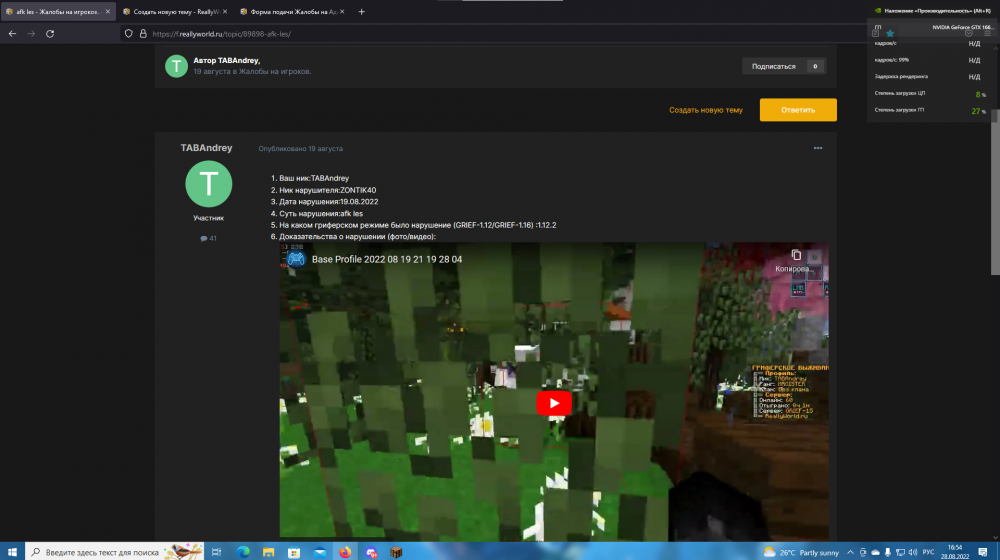Click the blue bookmark star icon
Screen dimensions: 1000x560
pos(890,33)
